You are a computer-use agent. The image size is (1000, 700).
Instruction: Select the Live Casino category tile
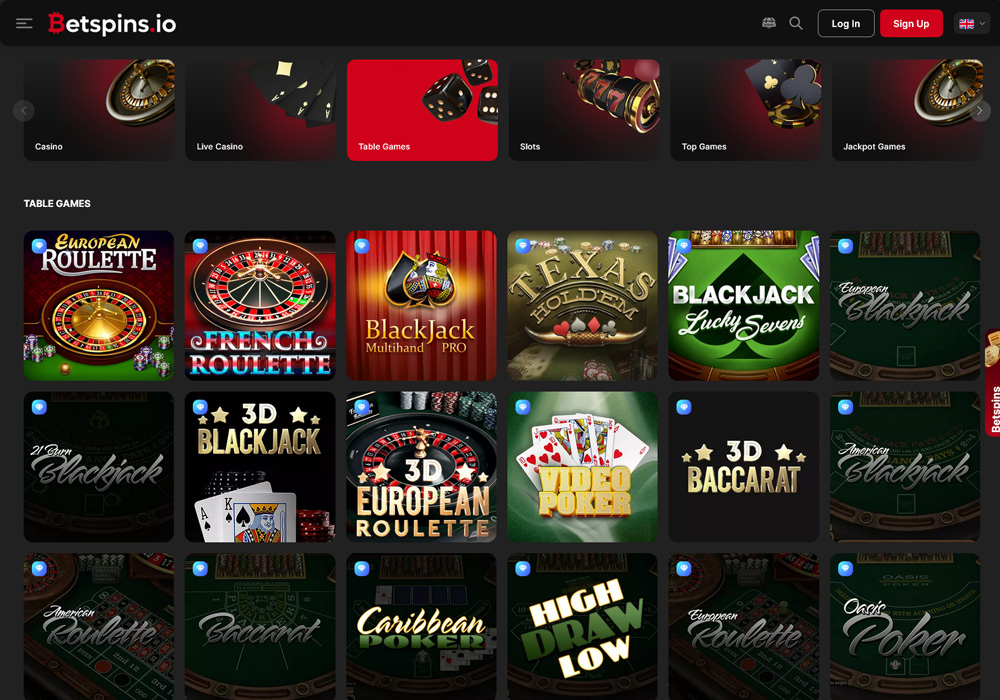click(x=261, y=110)
